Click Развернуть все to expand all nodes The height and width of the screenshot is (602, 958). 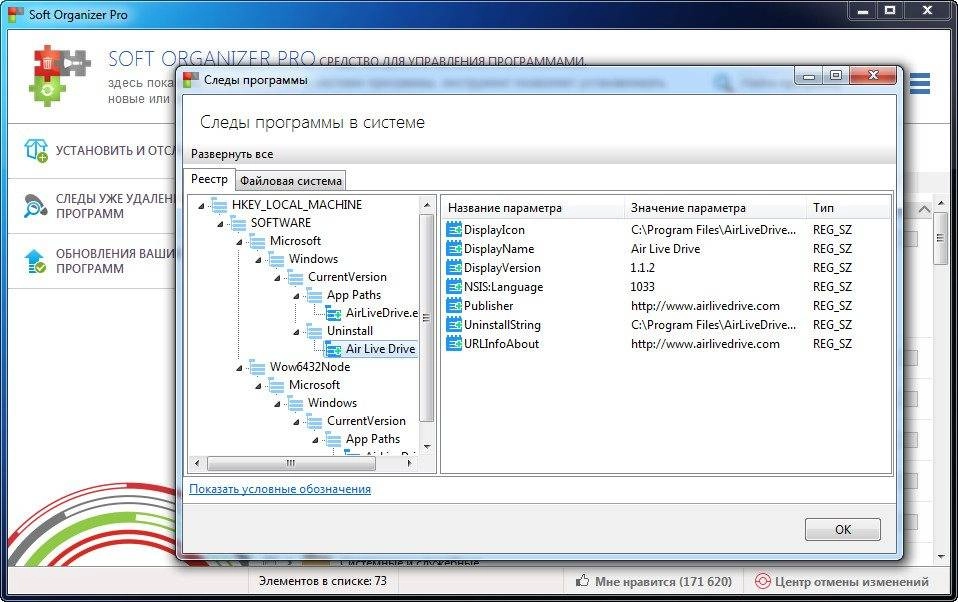(x=232, y=154)
